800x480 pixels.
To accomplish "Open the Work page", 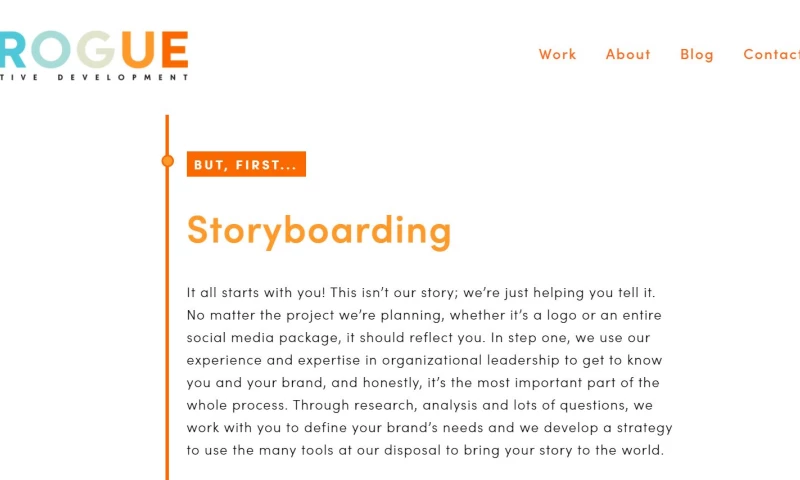I will pyautogui.click(x=557, y=54).
